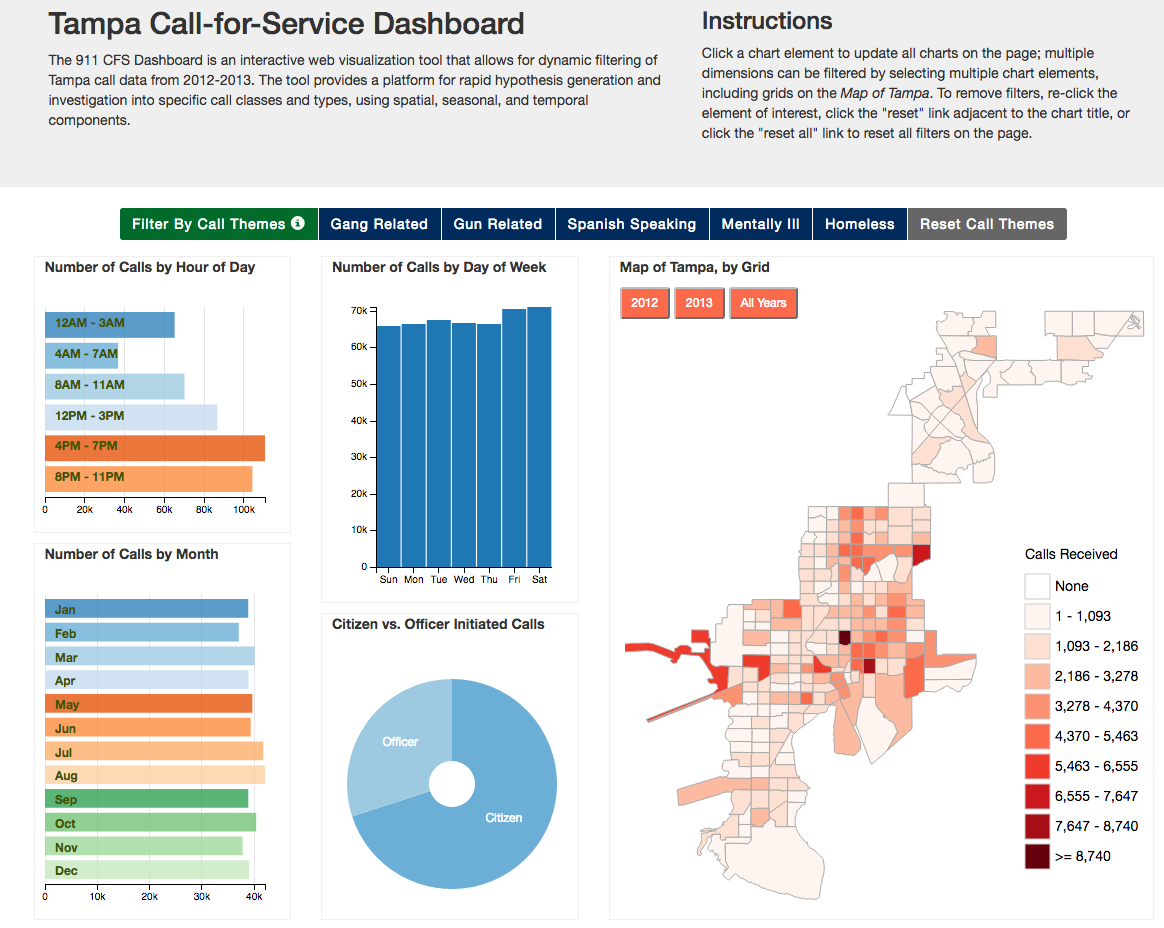This screenshot has width=1164, height=928.
Task: Select All Years for the map
Action: (x=763, y=303)
